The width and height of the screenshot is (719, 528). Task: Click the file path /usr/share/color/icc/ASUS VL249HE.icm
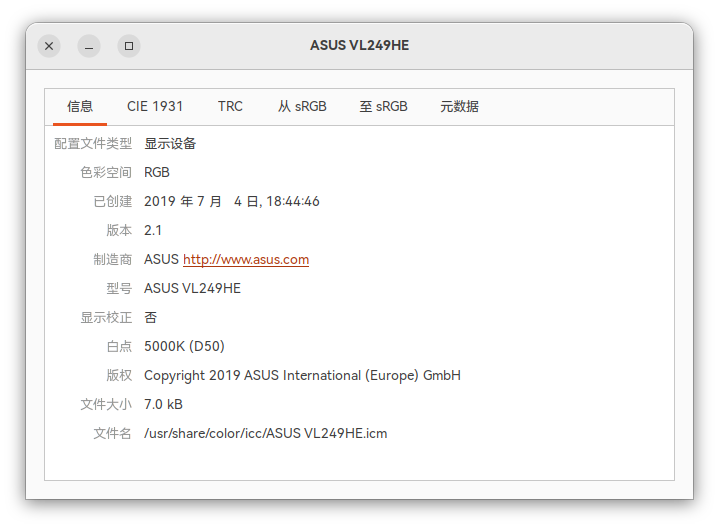click(265, 434)
